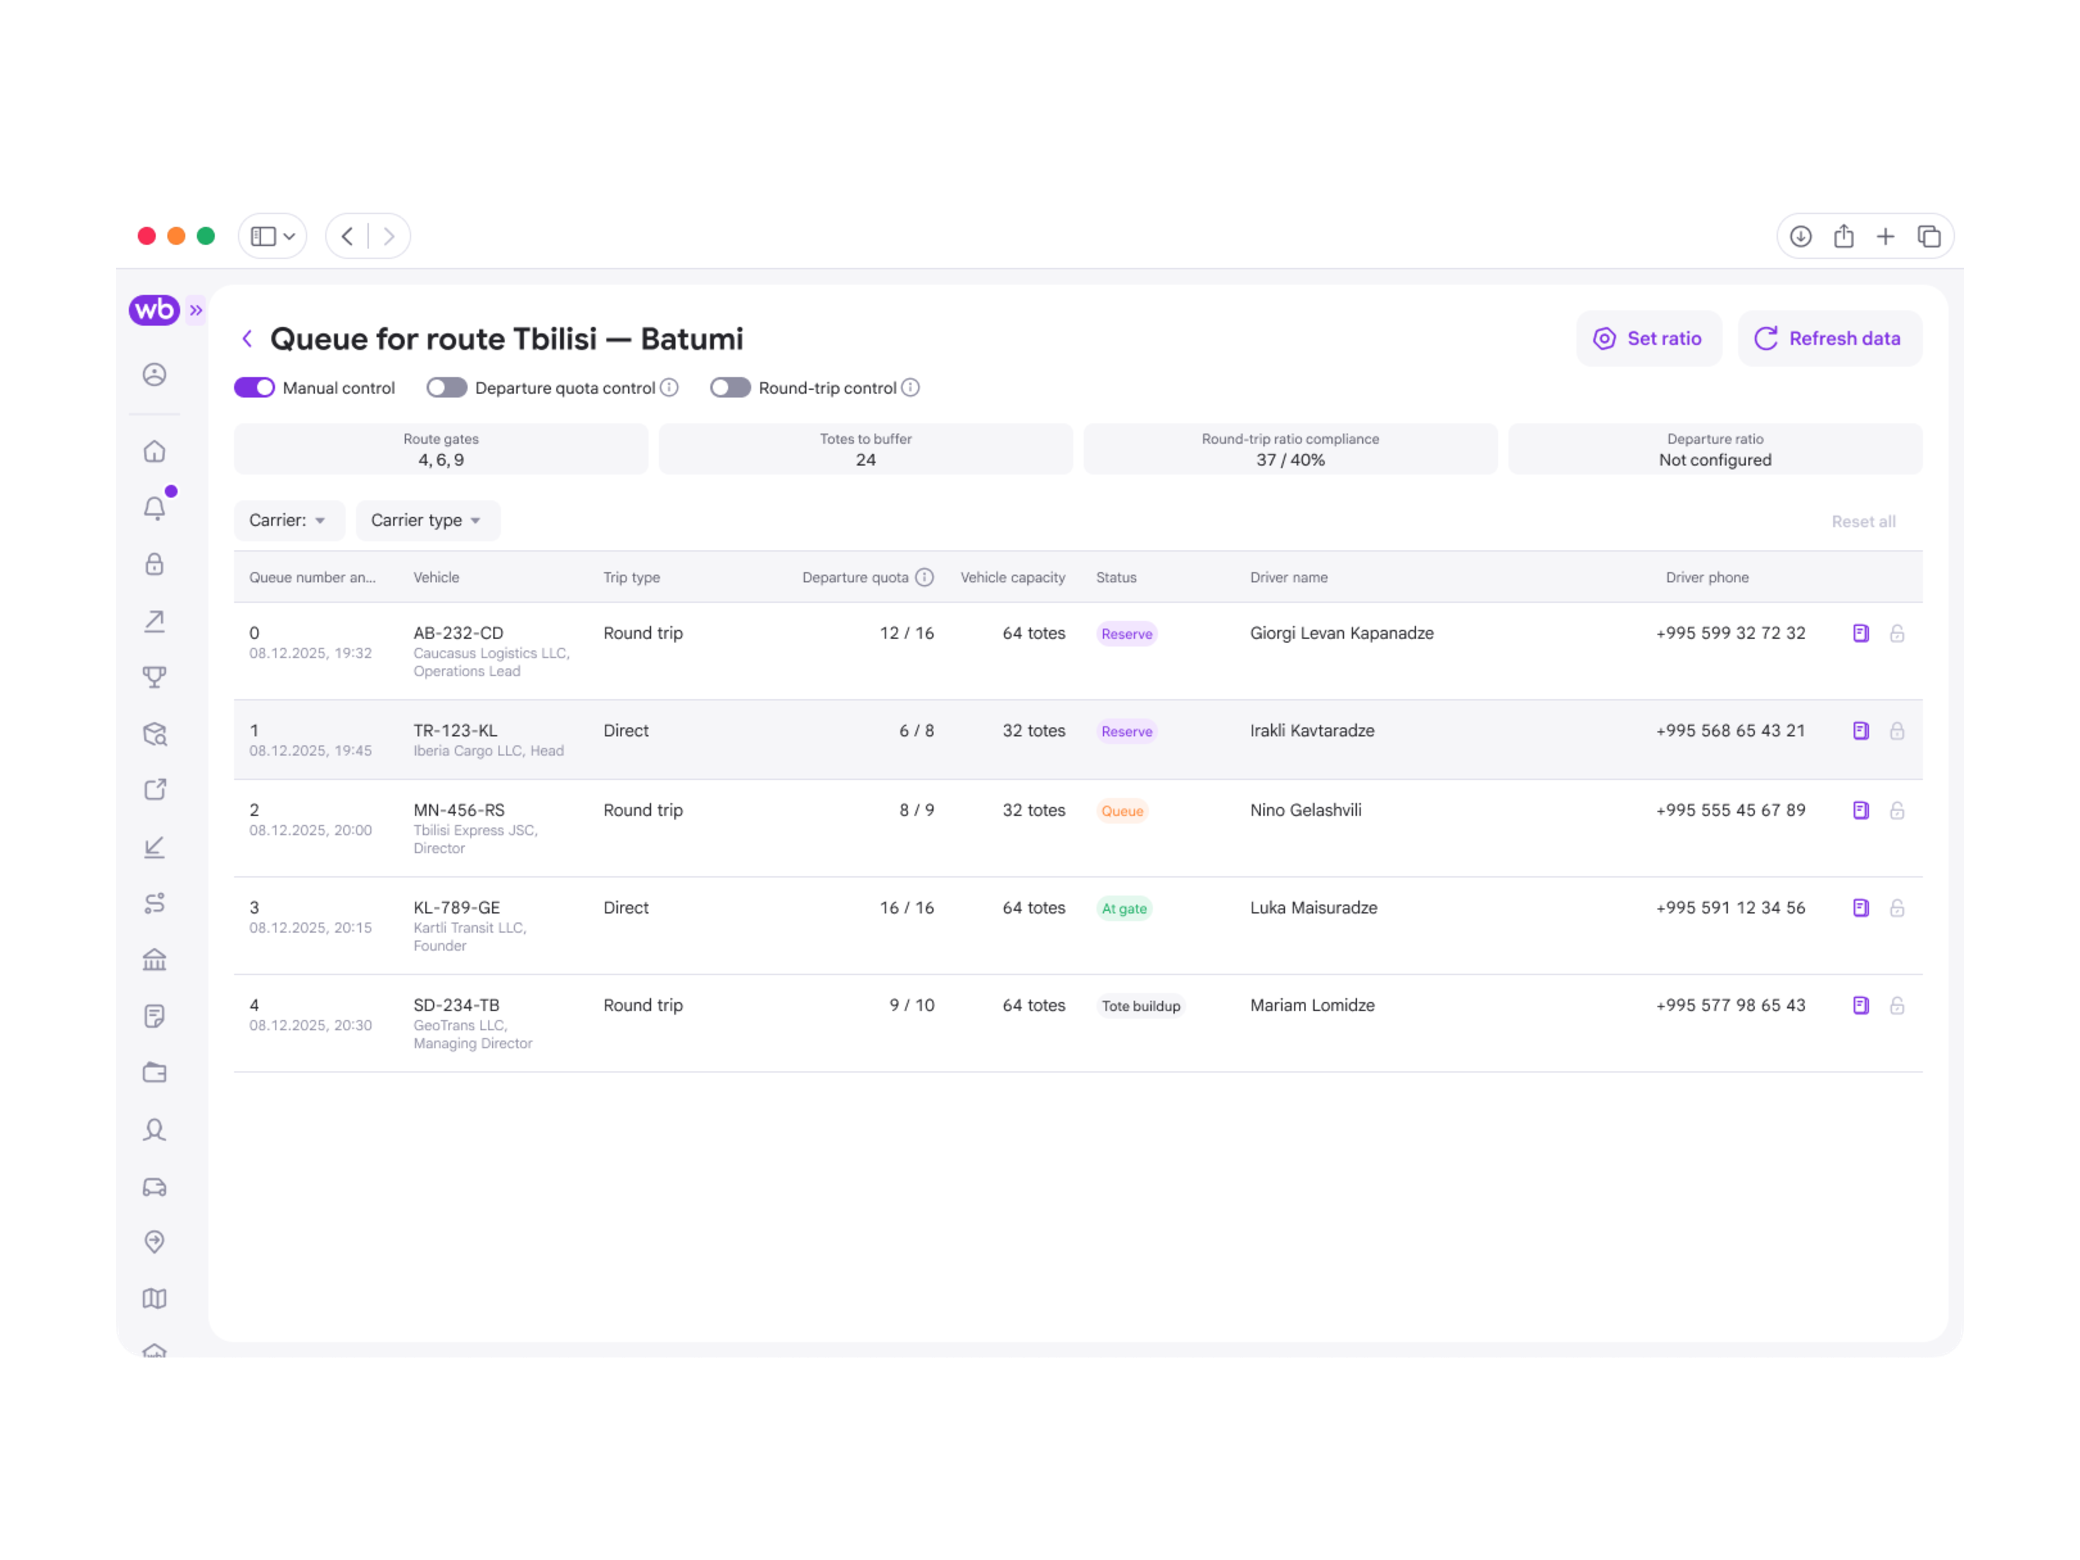The width and height of the screenshot is (2080, 1560).
Task: Click phone number +995 591 12 34 56
Action: click(1730, 908)
